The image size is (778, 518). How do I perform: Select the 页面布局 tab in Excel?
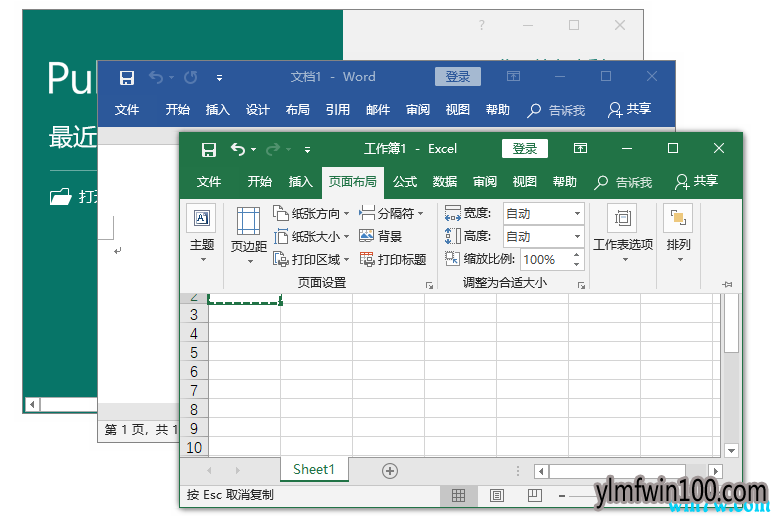(x=352, y=182)
